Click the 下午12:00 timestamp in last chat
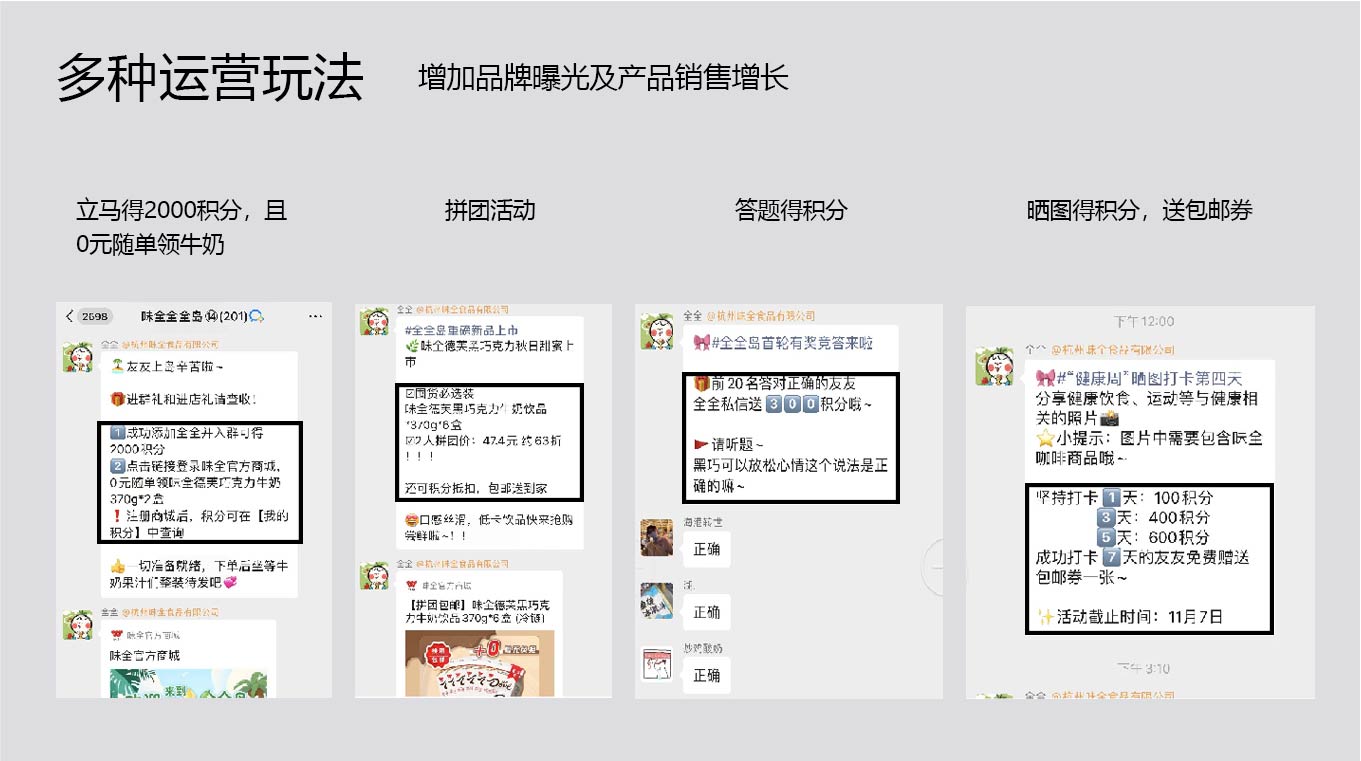 1144,321
